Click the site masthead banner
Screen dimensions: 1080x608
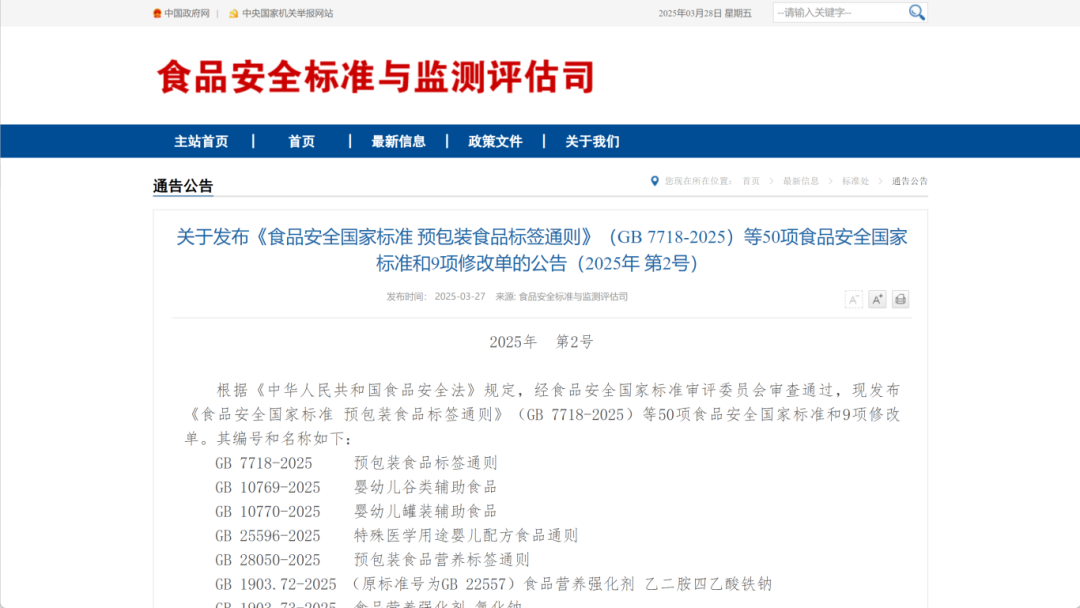click(374, 77)
